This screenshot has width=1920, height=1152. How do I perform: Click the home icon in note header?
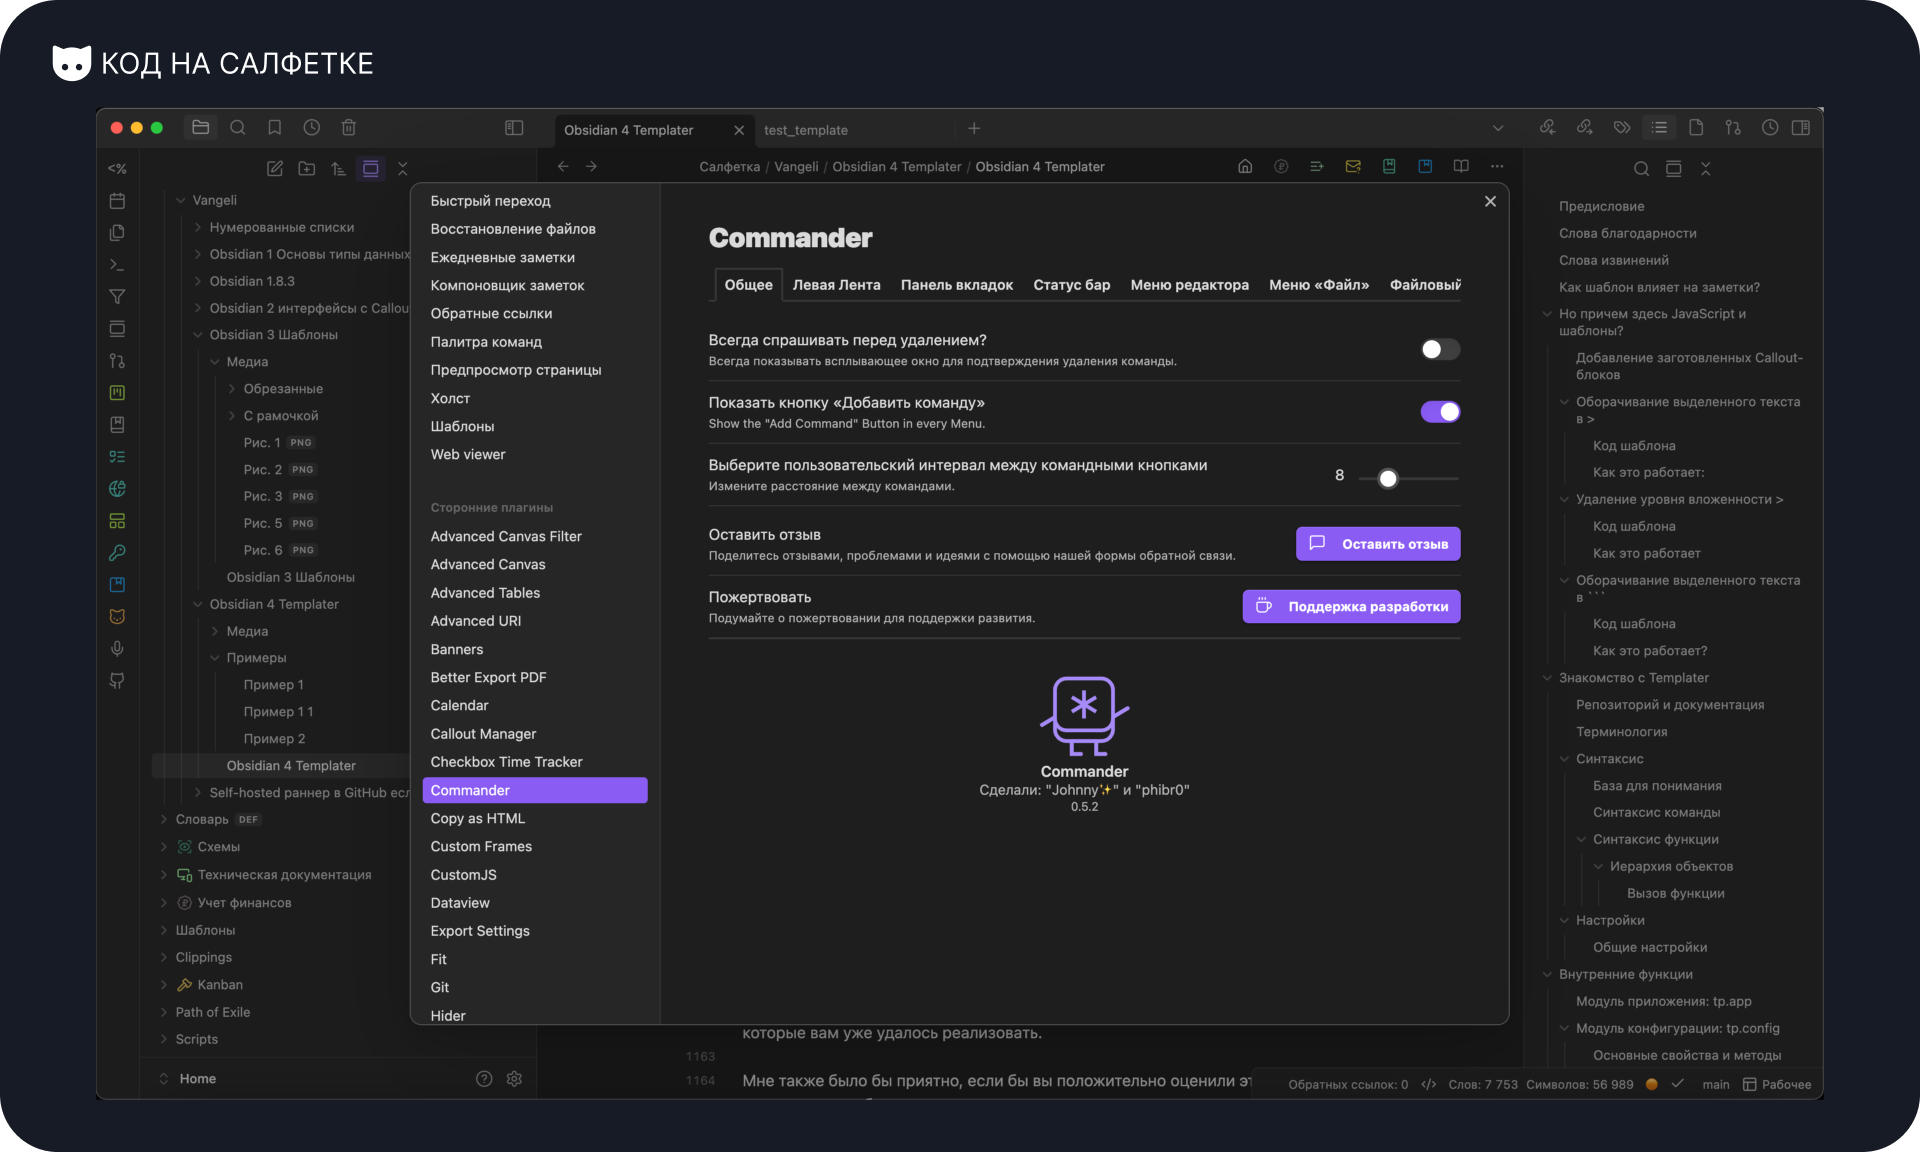[1245, 167]
